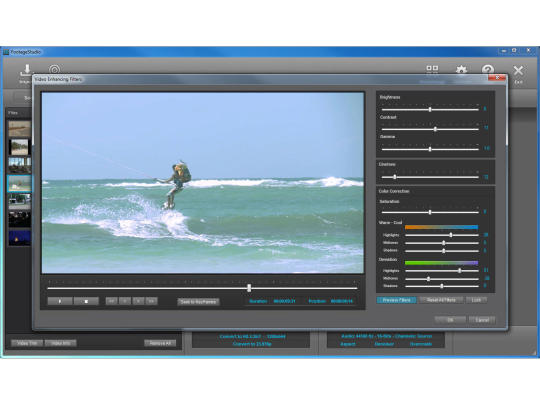Click Shadows slider under green-purple gradient
The image size is (540, 405).
coord(442,286)
